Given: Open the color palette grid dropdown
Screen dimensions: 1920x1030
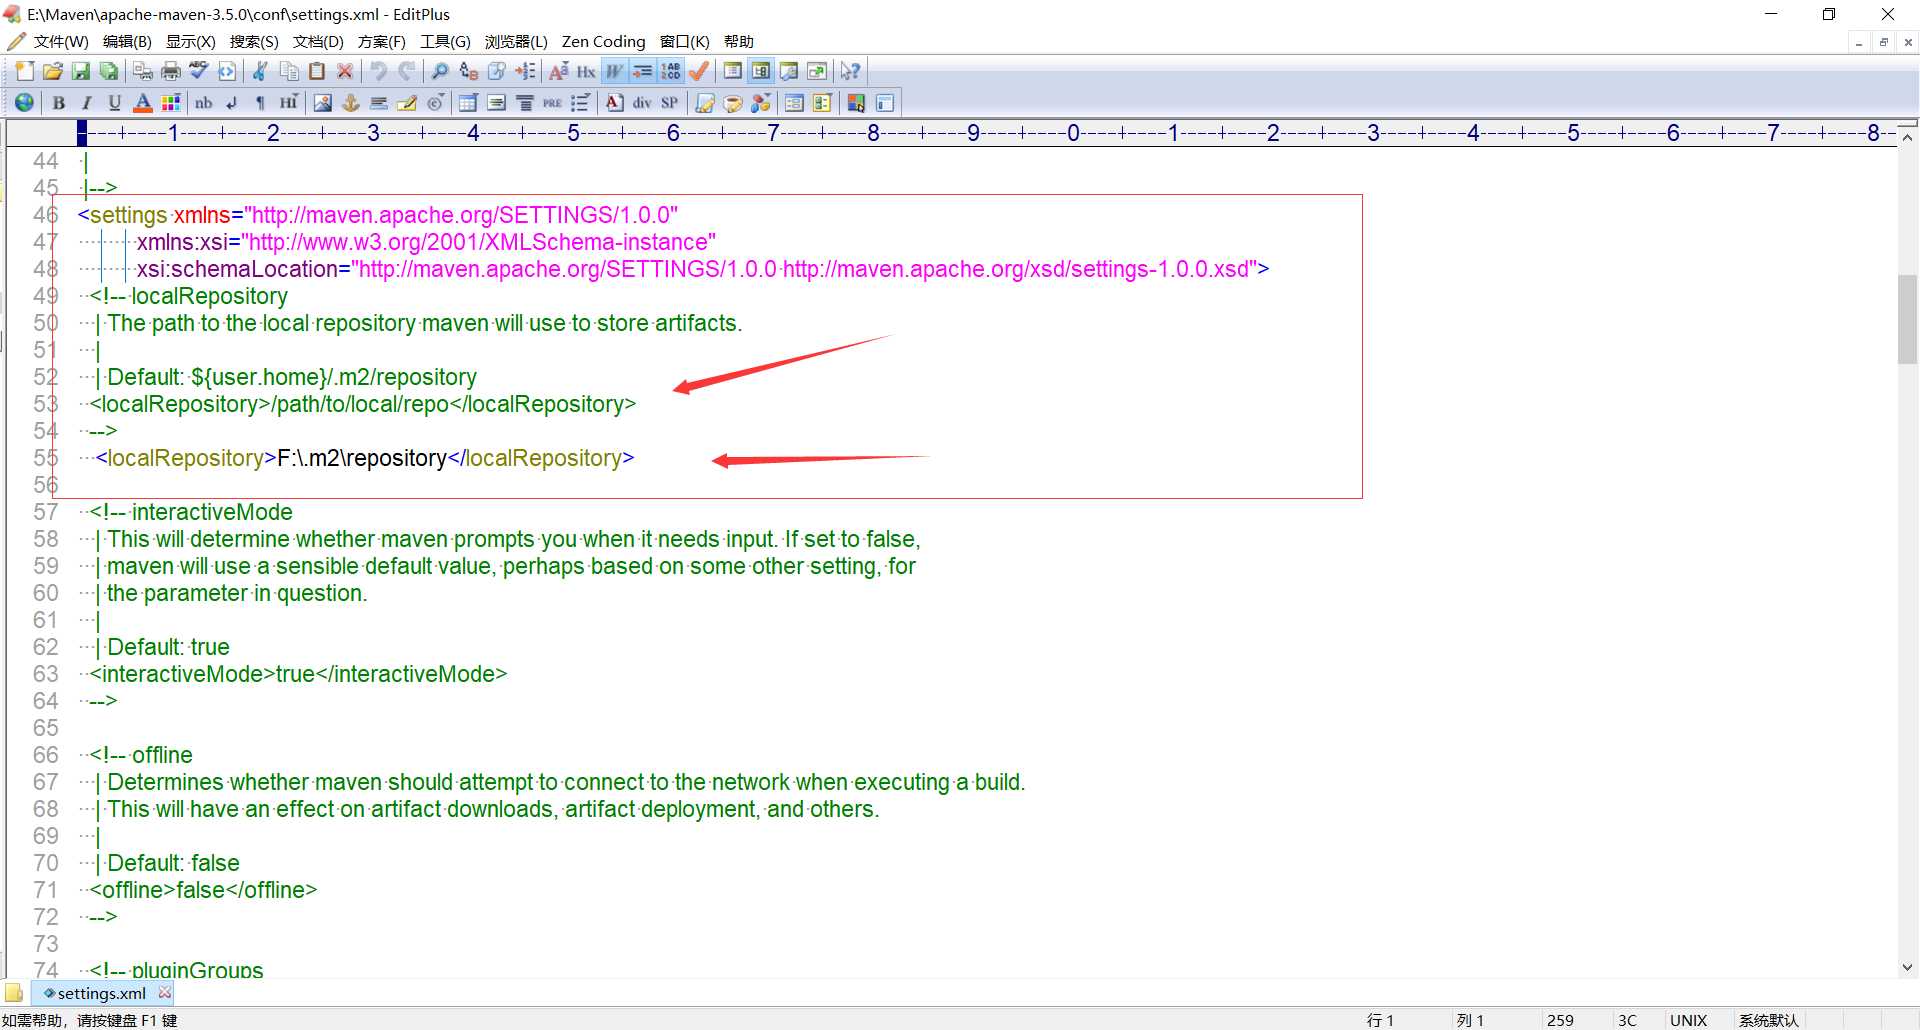Looking at the screenshot, I should pos(171,102).
